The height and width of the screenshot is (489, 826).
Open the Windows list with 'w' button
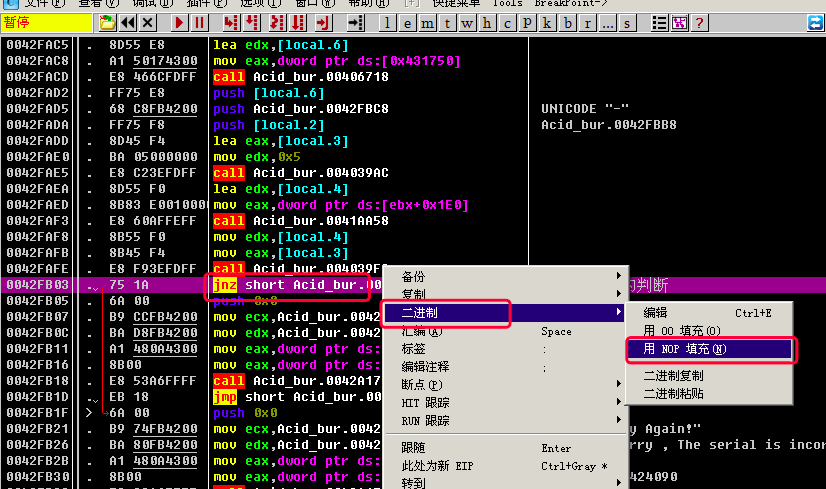click(x=468, y=23)
